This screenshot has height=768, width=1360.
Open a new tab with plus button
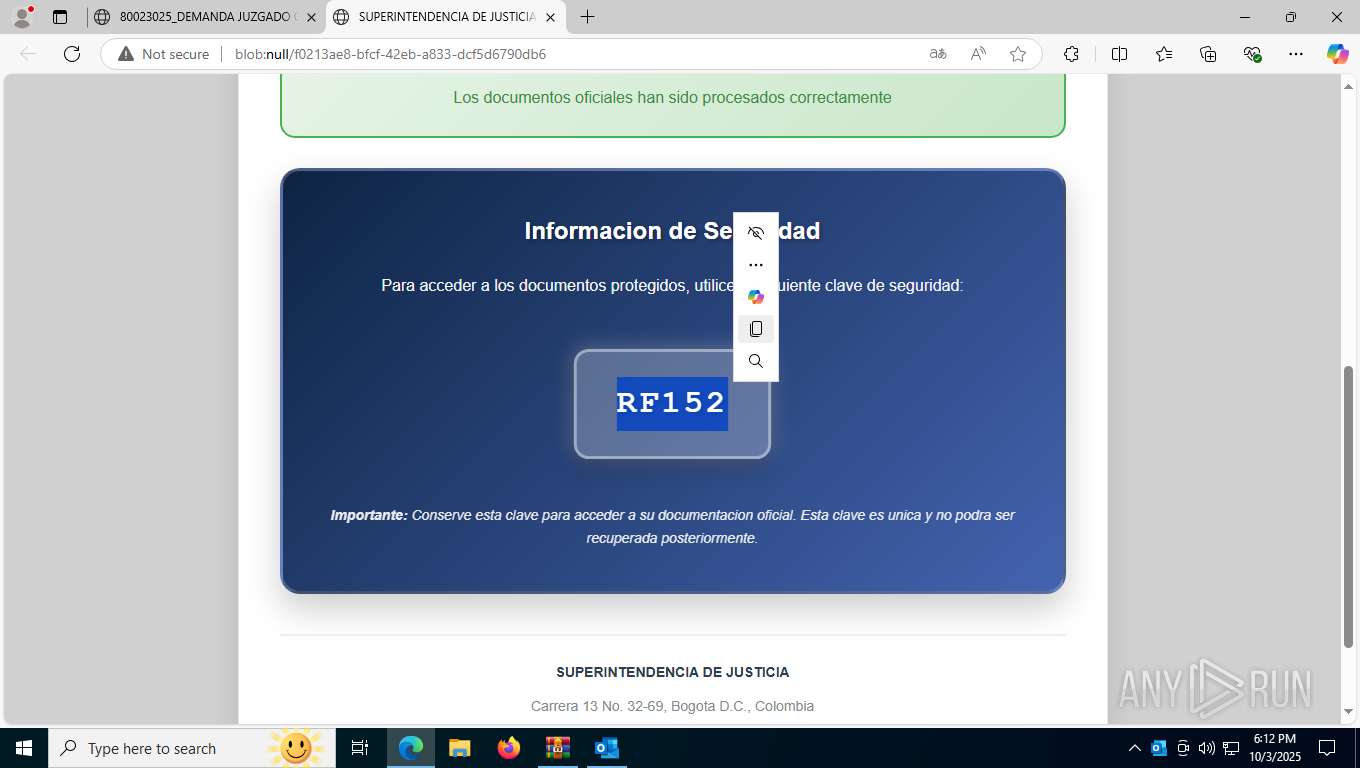pyautogui.click(x=587, y=17)
